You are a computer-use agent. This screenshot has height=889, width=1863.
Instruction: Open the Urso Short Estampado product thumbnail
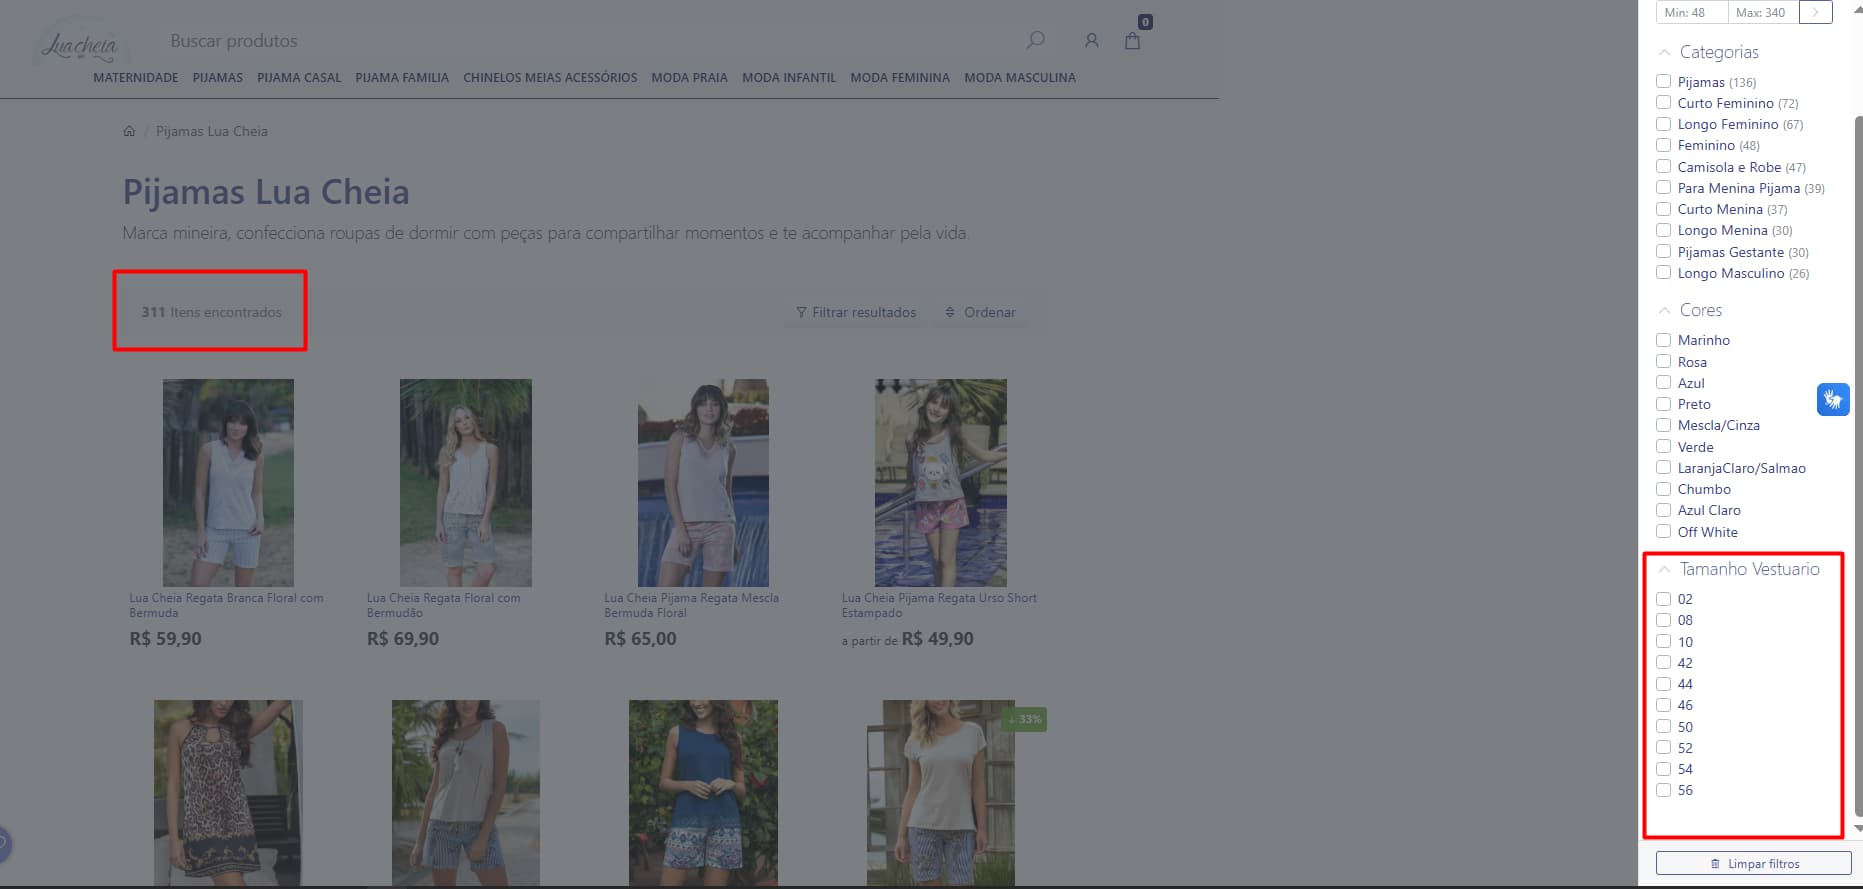pyautogui.click(x=941, y=482)
